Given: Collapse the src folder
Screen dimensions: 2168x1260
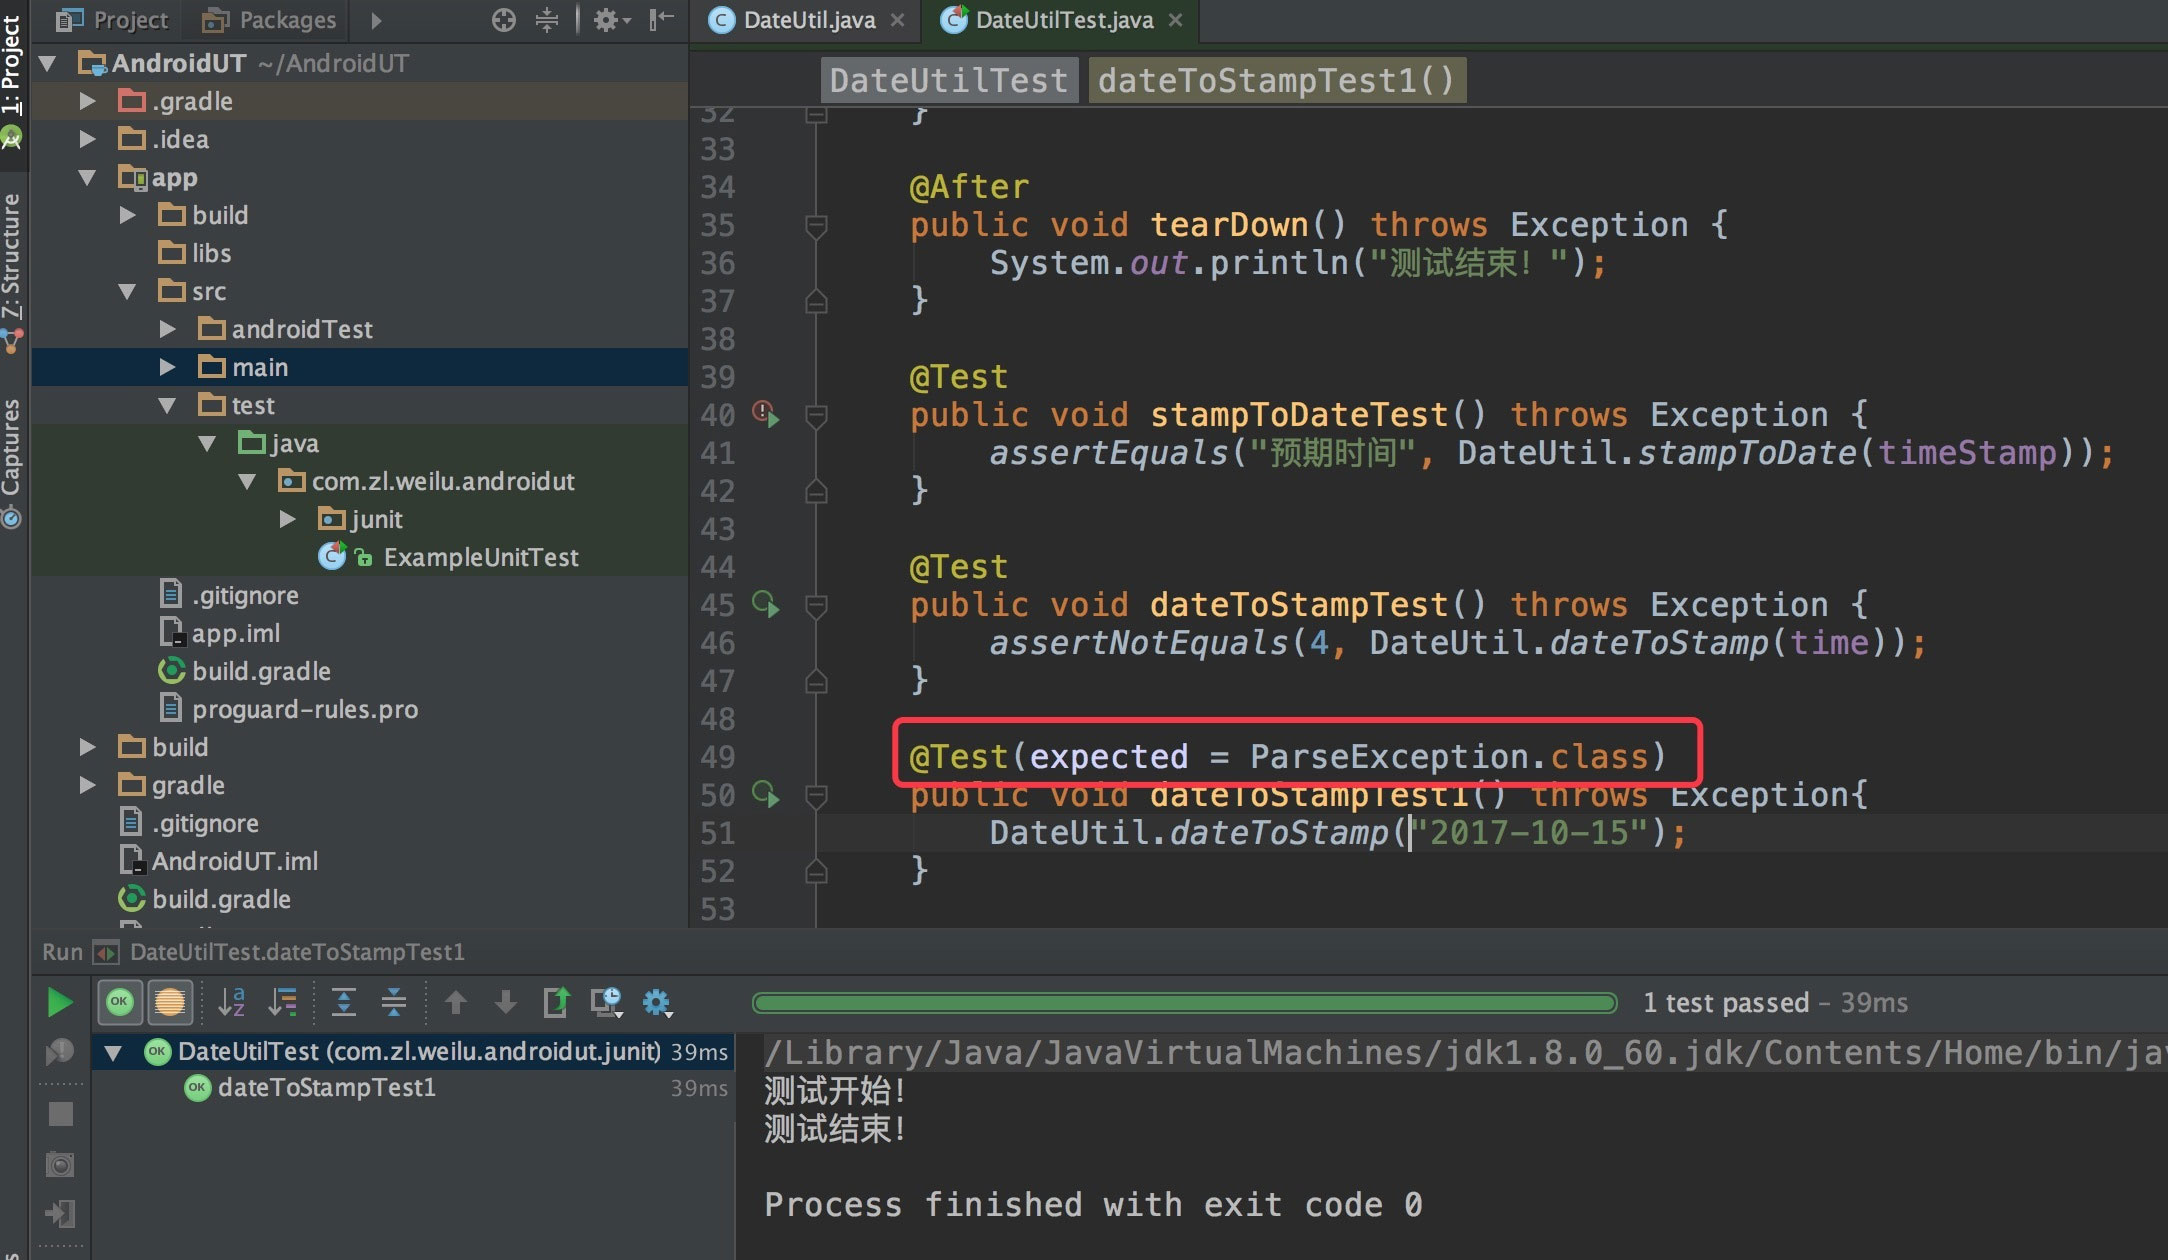Looking at the screenshot, I should click(127, 292).
